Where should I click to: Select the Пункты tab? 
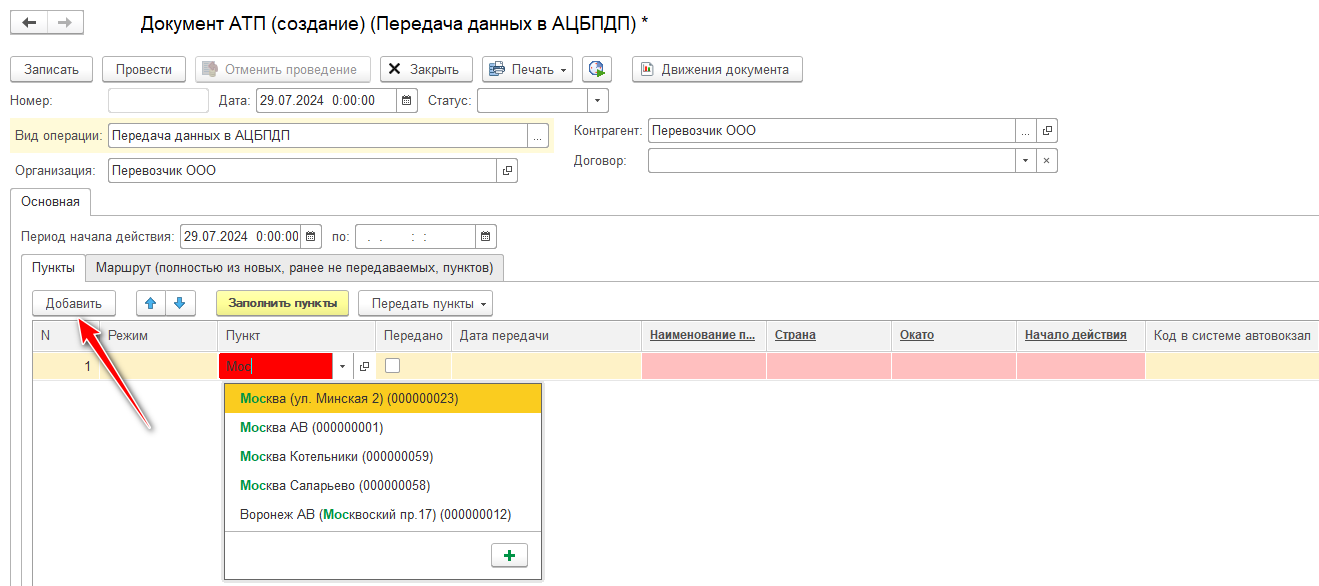[x=52, y=268]
